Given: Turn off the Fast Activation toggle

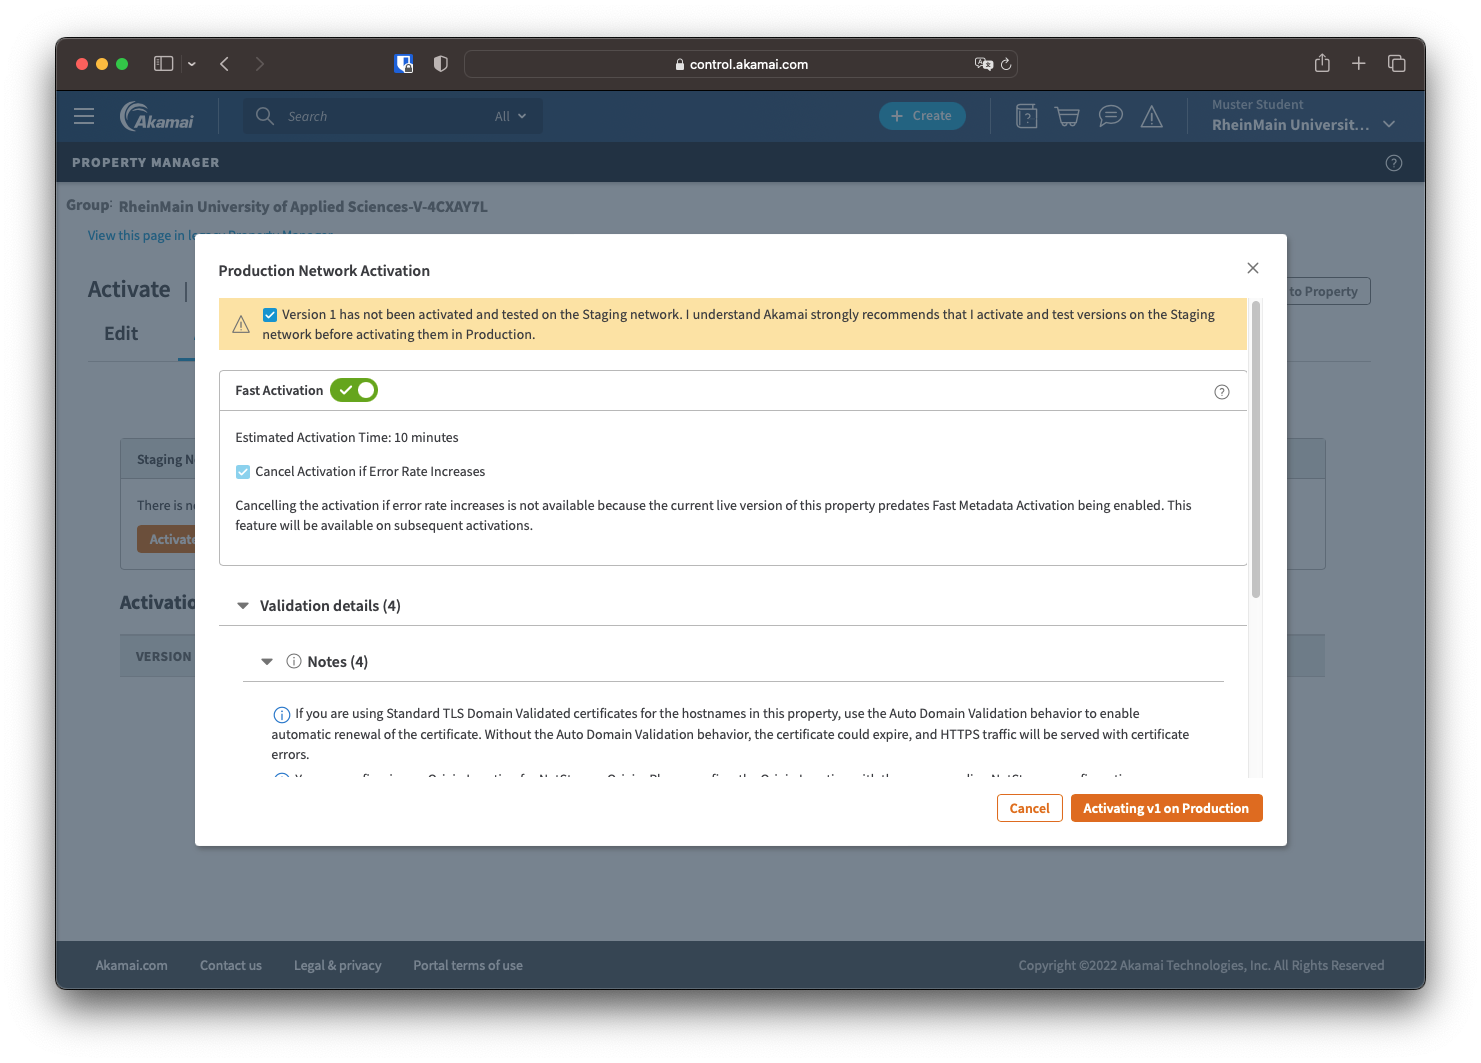Looking at the screenshot, I should [354, 390].
